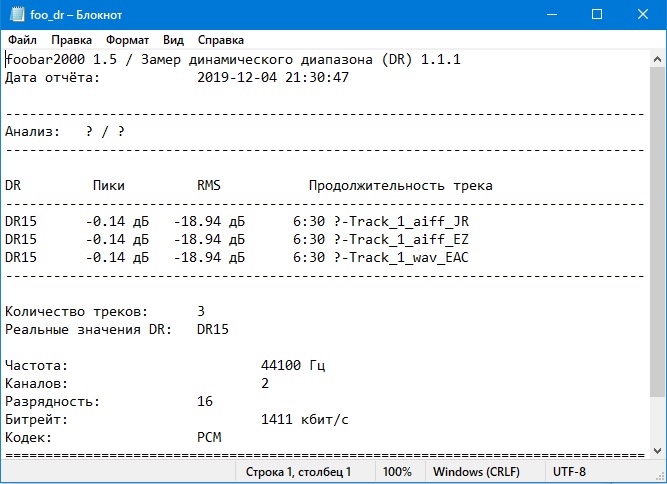Click 'Реальные значения DR:' label
The height and width of the screenshot is (484, 667).
88,330
